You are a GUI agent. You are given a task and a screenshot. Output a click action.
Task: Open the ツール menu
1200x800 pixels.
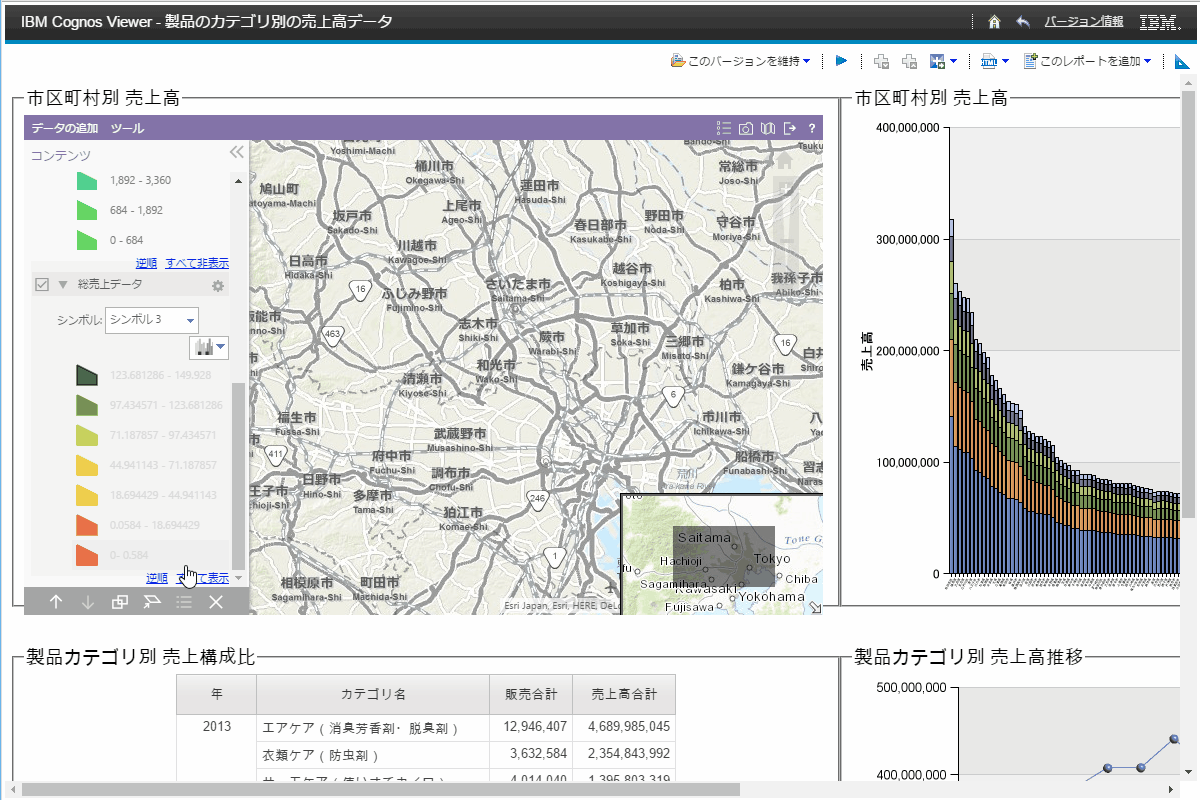127,128
